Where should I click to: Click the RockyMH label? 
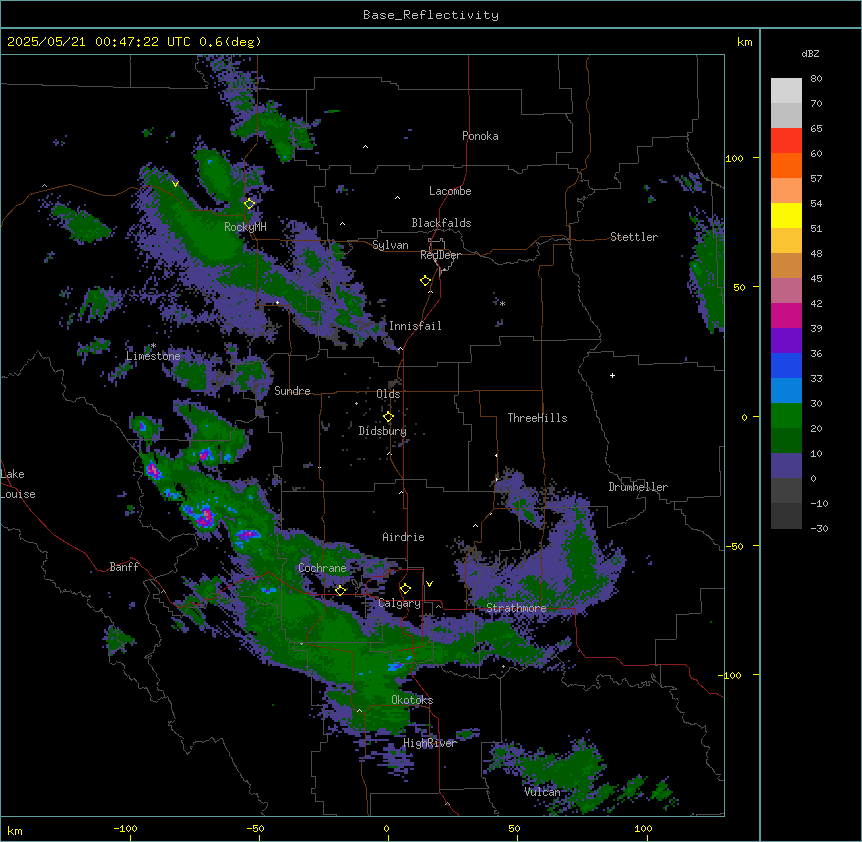[245, 227]
